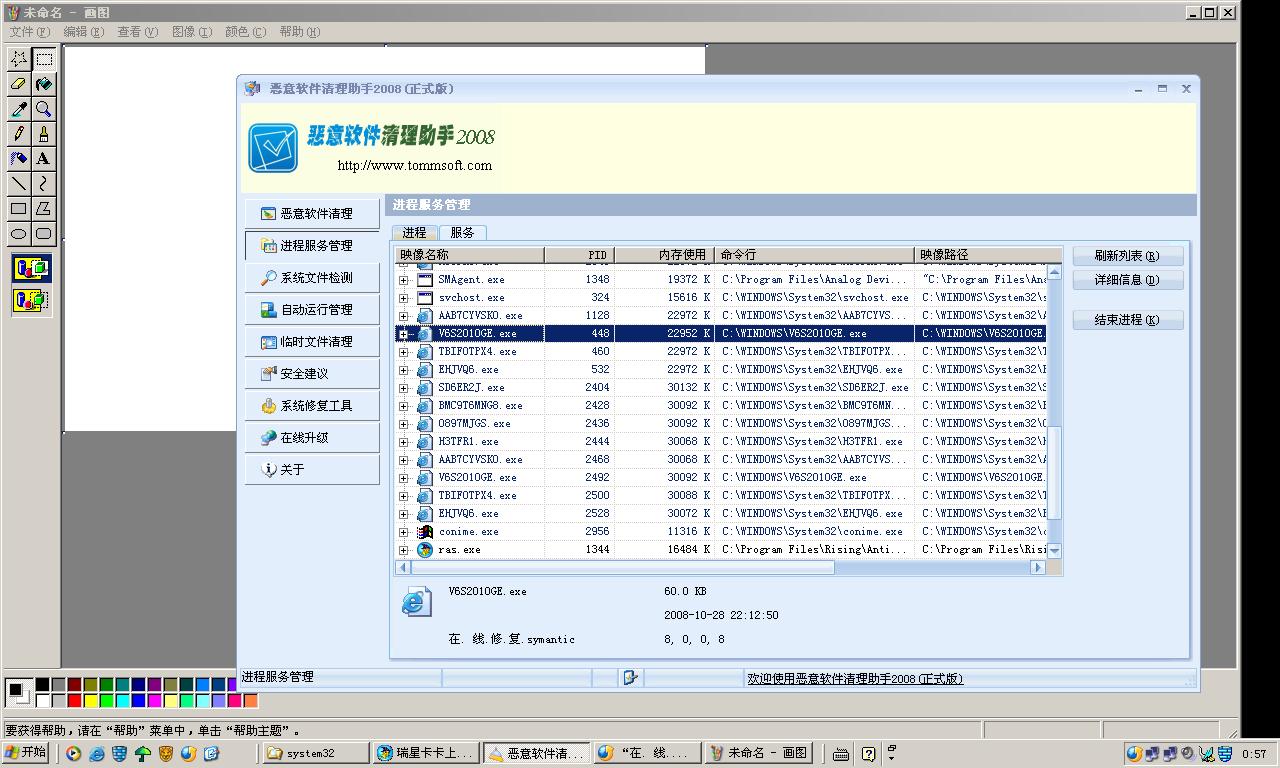Expand the H3TFR1.exe process node
The width and height of the screenshot is (1280, 768).
(404, 442)
